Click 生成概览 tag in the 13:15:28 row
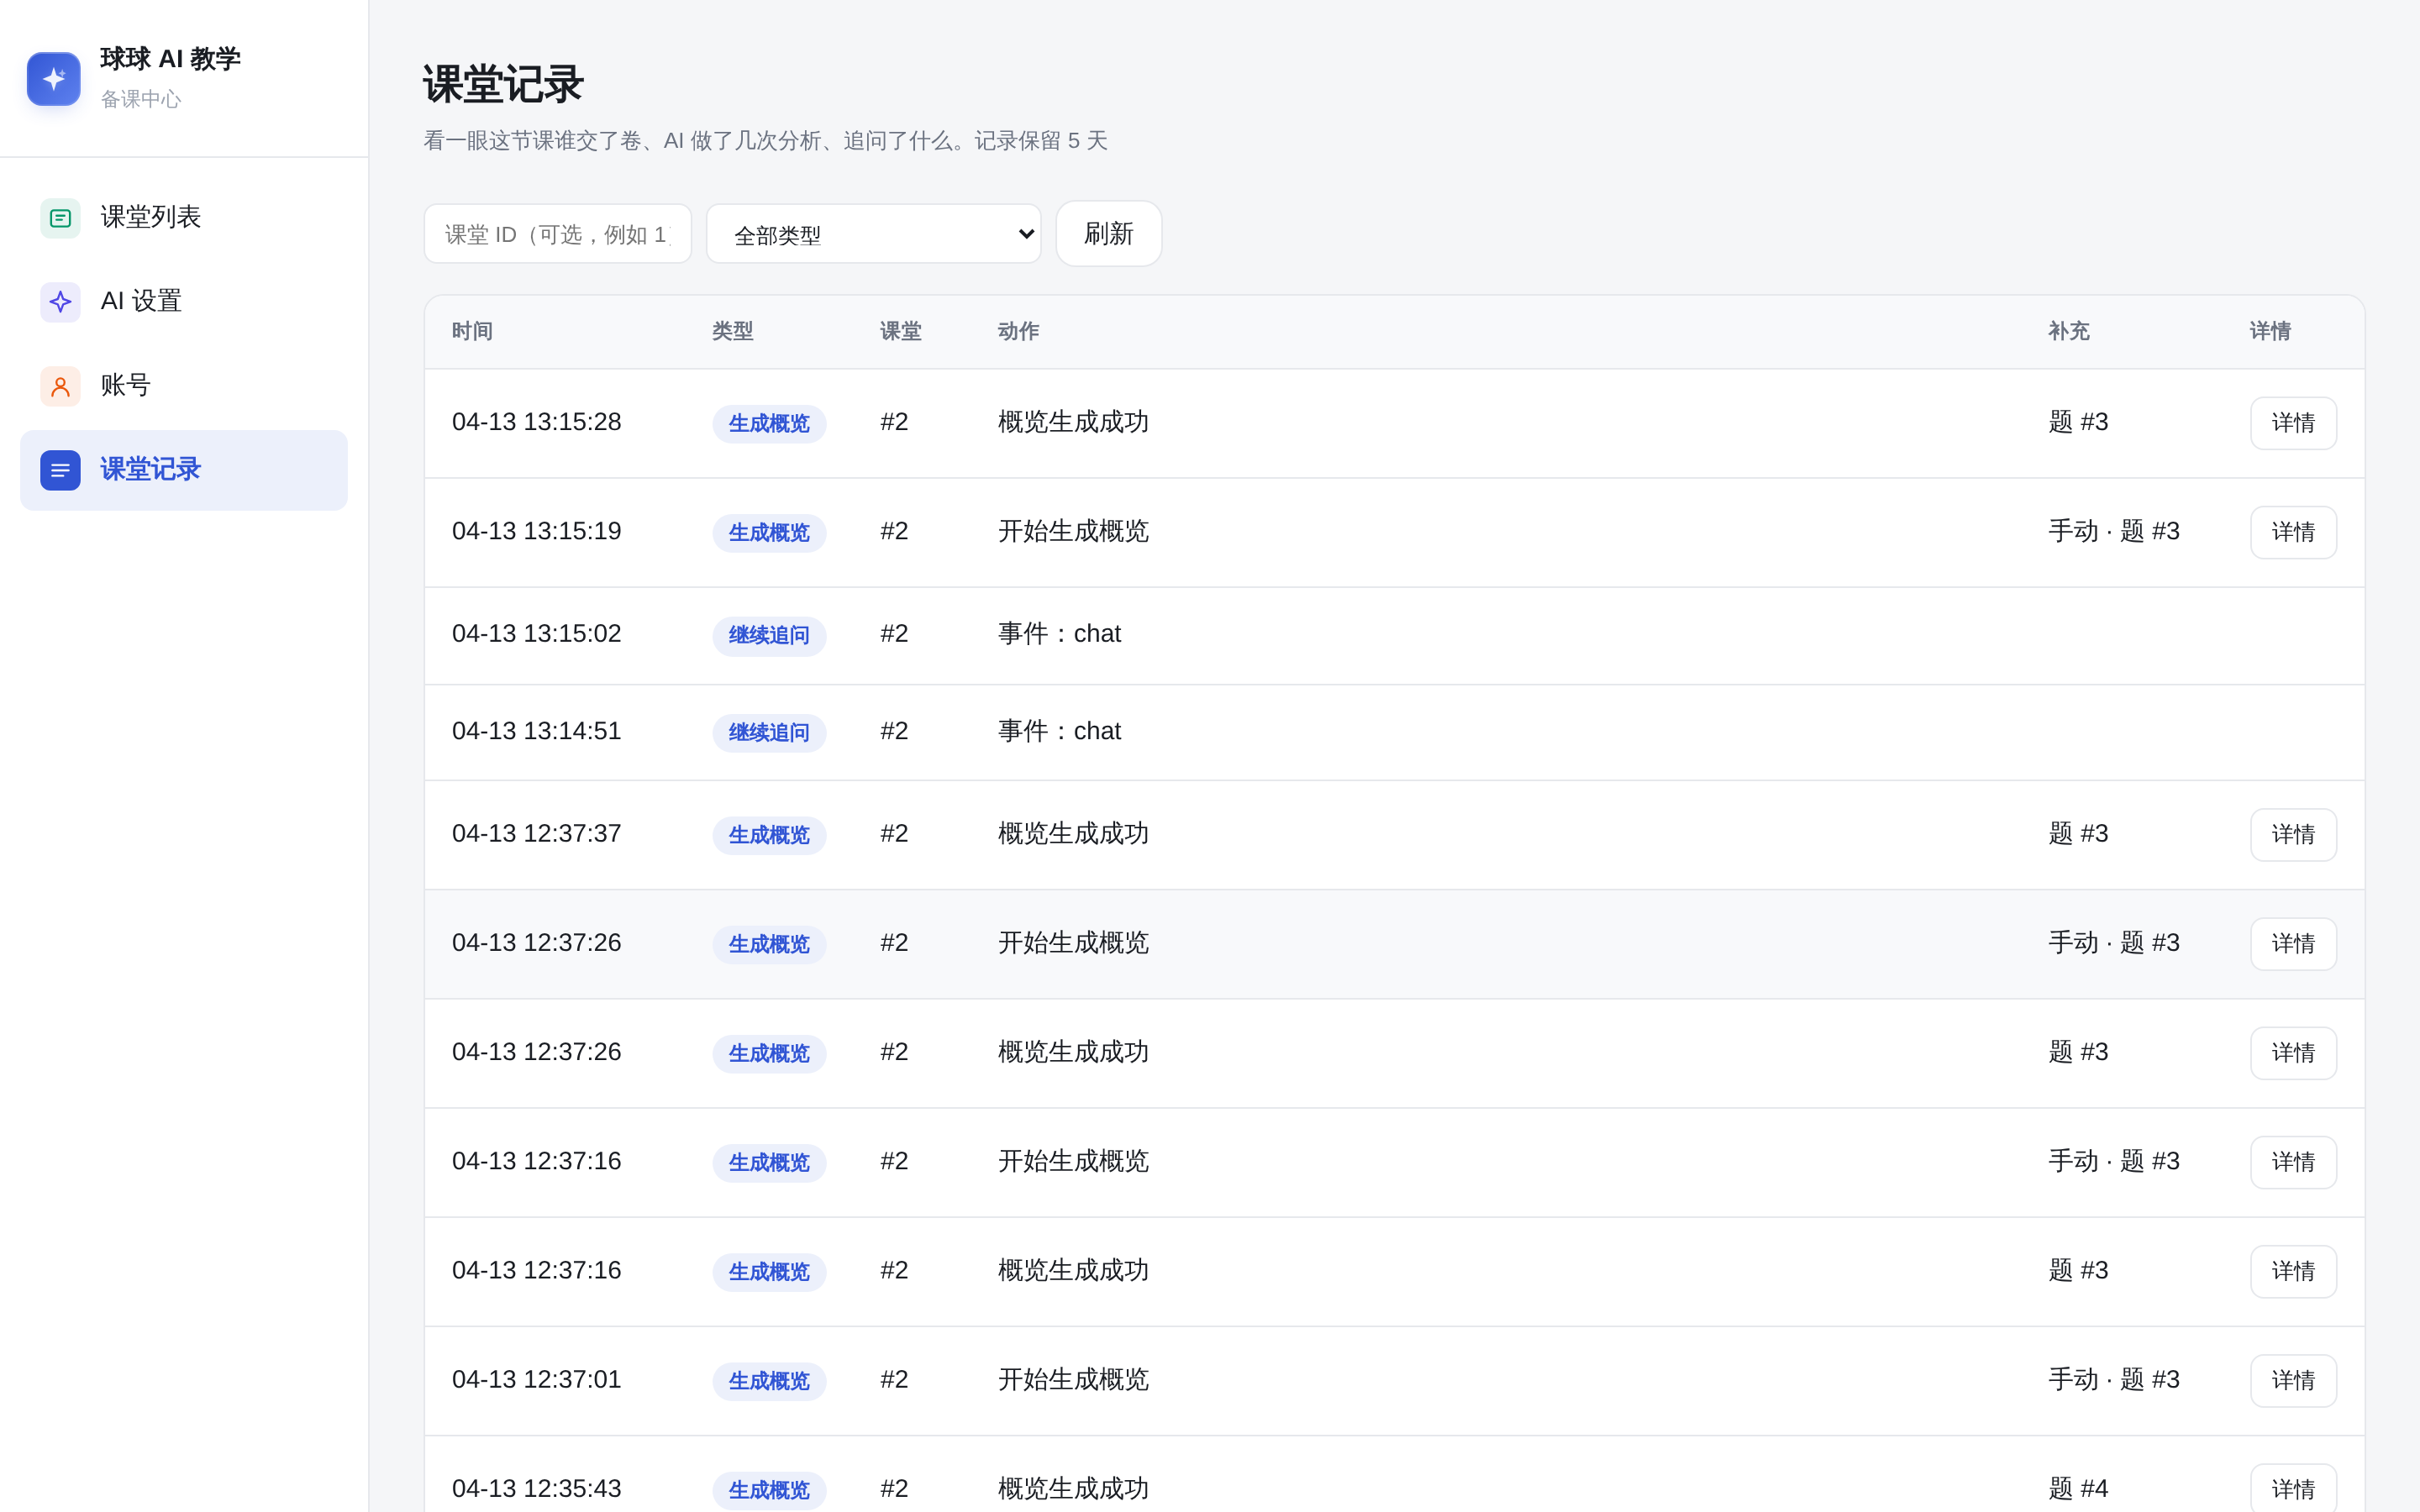 point(769,424)
